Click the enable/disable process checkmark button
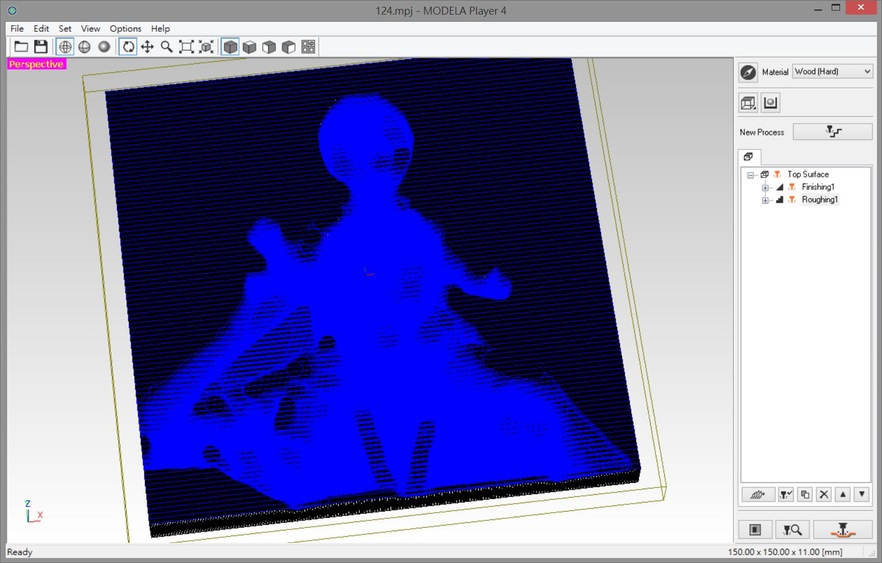This screenshot has width=882, height=563. tap(786, 494)
